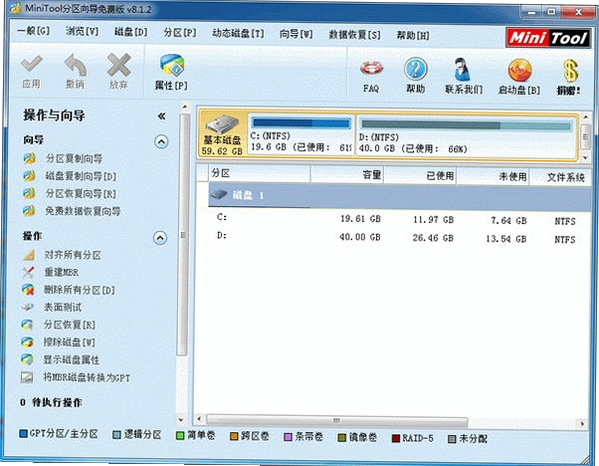Viewport: 599px width, 466px height.
Task: Open the FAQ lifebuoy icon
Action: [371, 68]
